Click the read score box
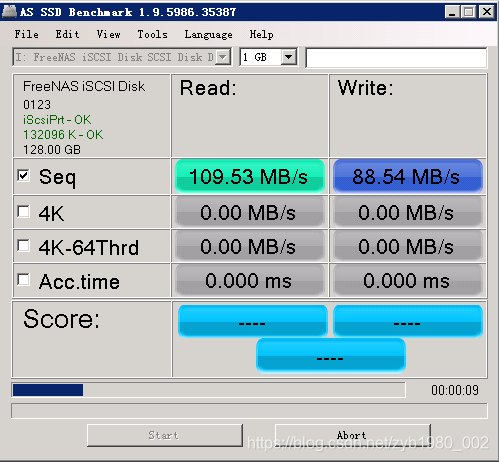 tap(253, 321)
